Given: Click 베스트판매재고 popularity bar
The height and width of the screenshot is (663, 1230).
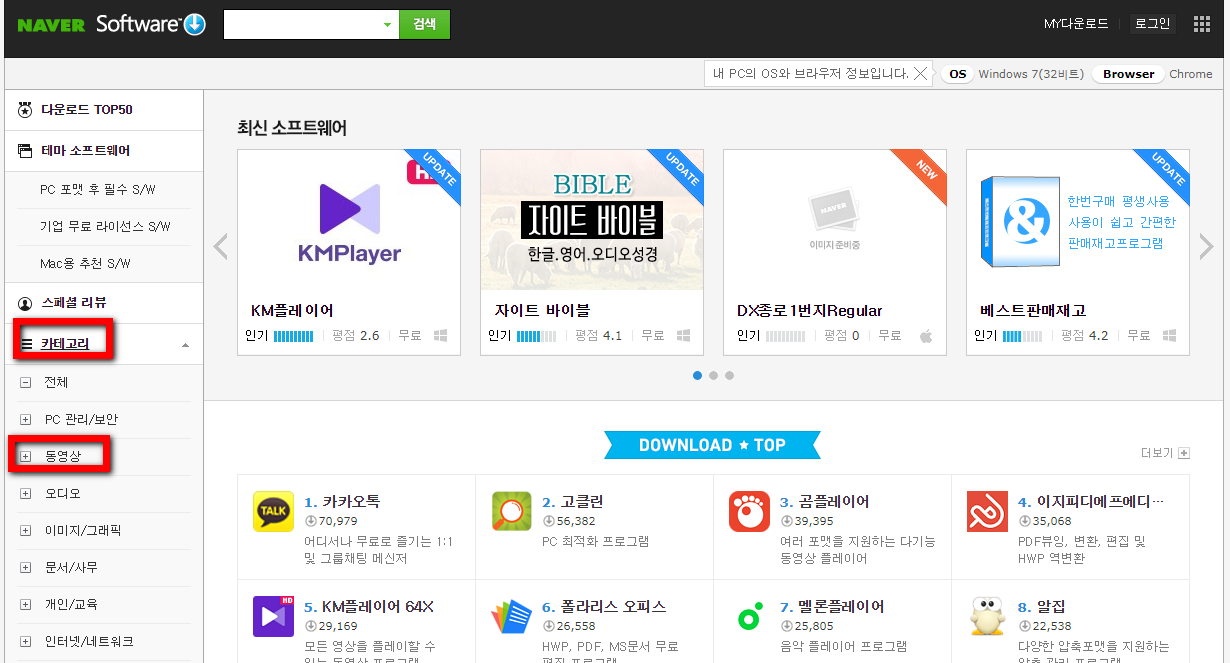Looking at the screenshot, I should [1022, 336].
